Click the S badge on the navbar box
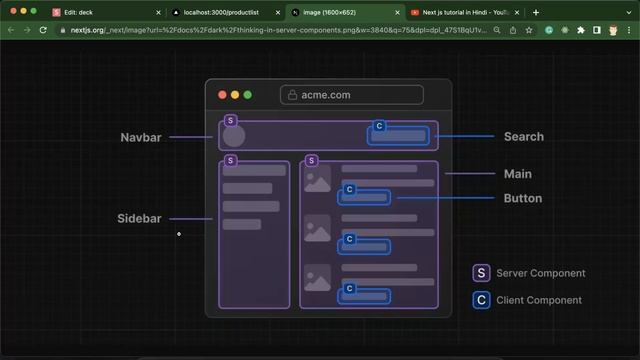The width and height of the screenshot is (640, 360). (231, 120)
